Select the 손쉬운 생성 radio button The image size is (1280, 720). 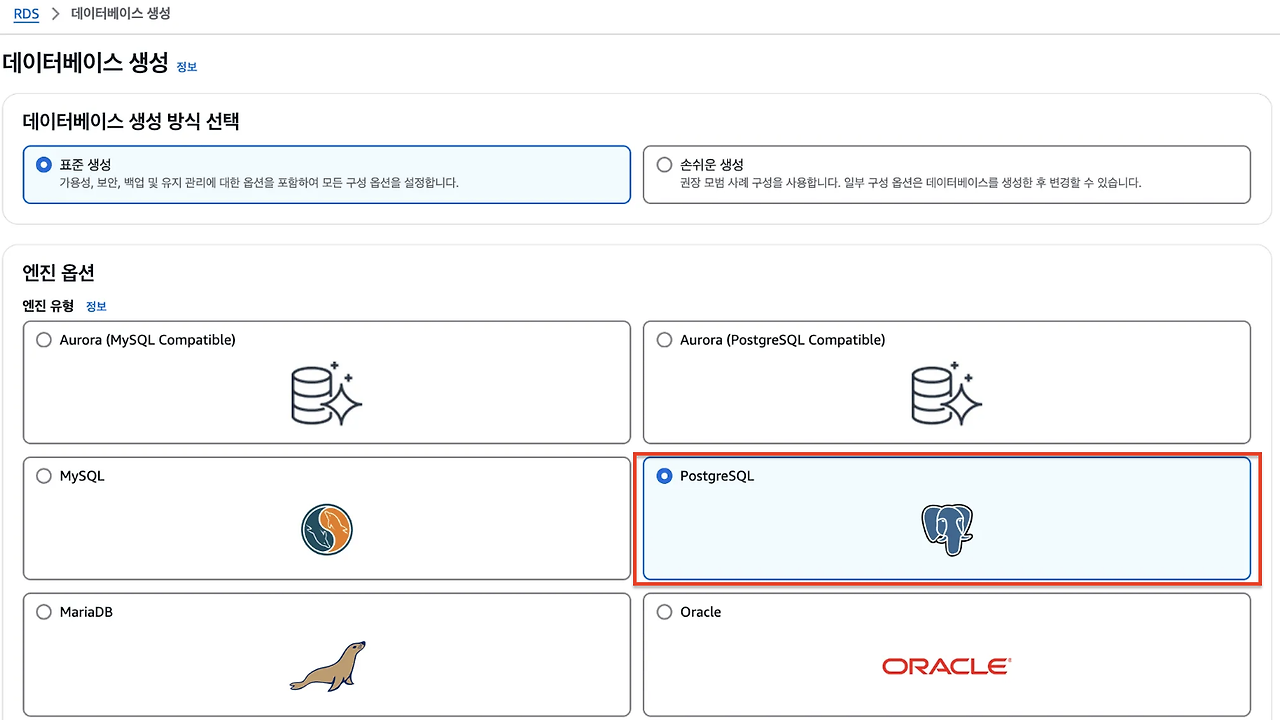(x=664, y=164)
